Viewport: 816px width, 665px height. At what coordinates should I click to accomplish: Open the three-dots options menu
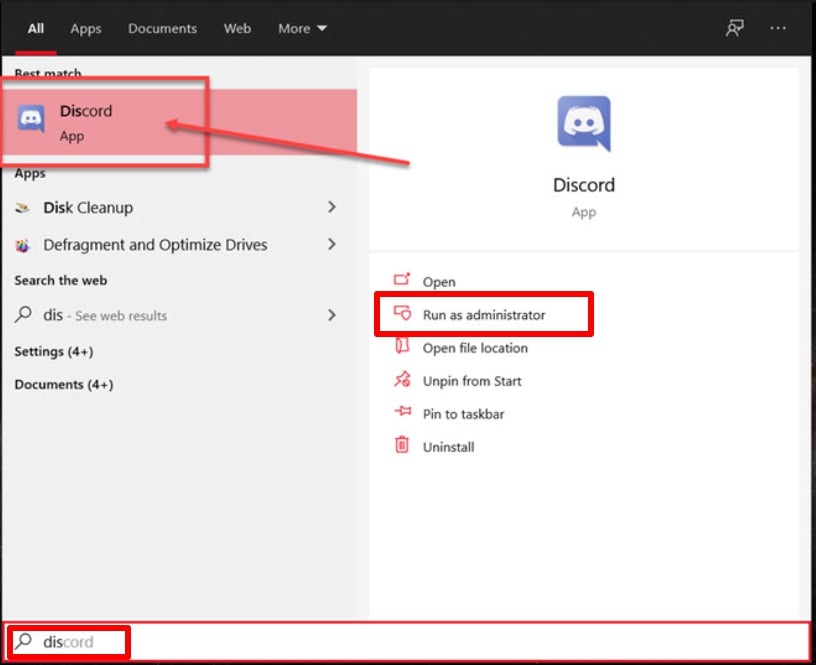coord(778,28)
